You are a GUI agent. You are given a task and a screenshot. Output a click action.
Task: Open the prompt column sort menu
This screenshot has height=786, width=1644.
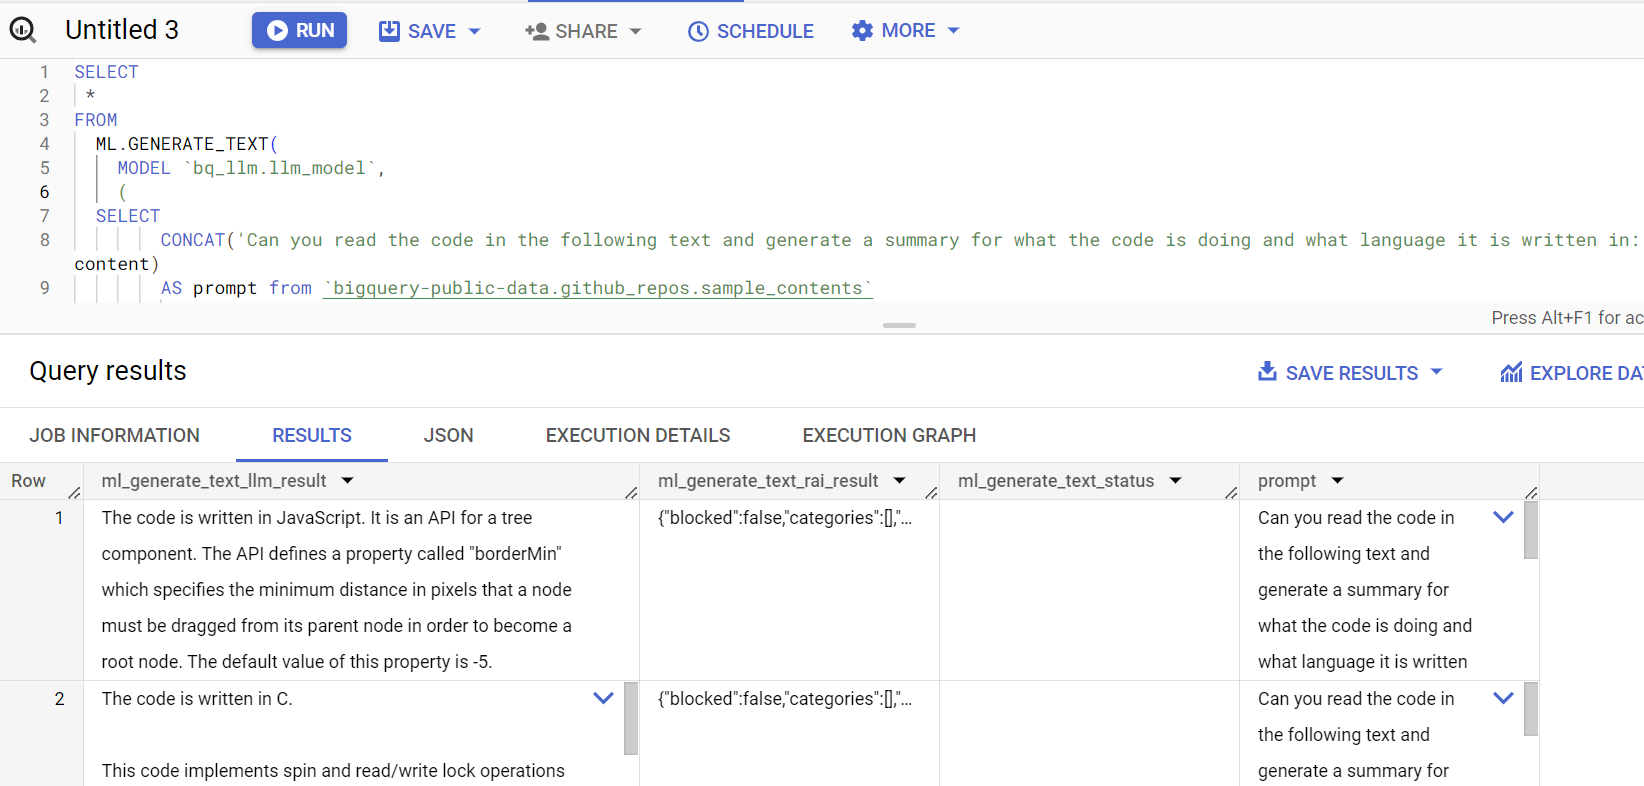[x=1338, y=481]
